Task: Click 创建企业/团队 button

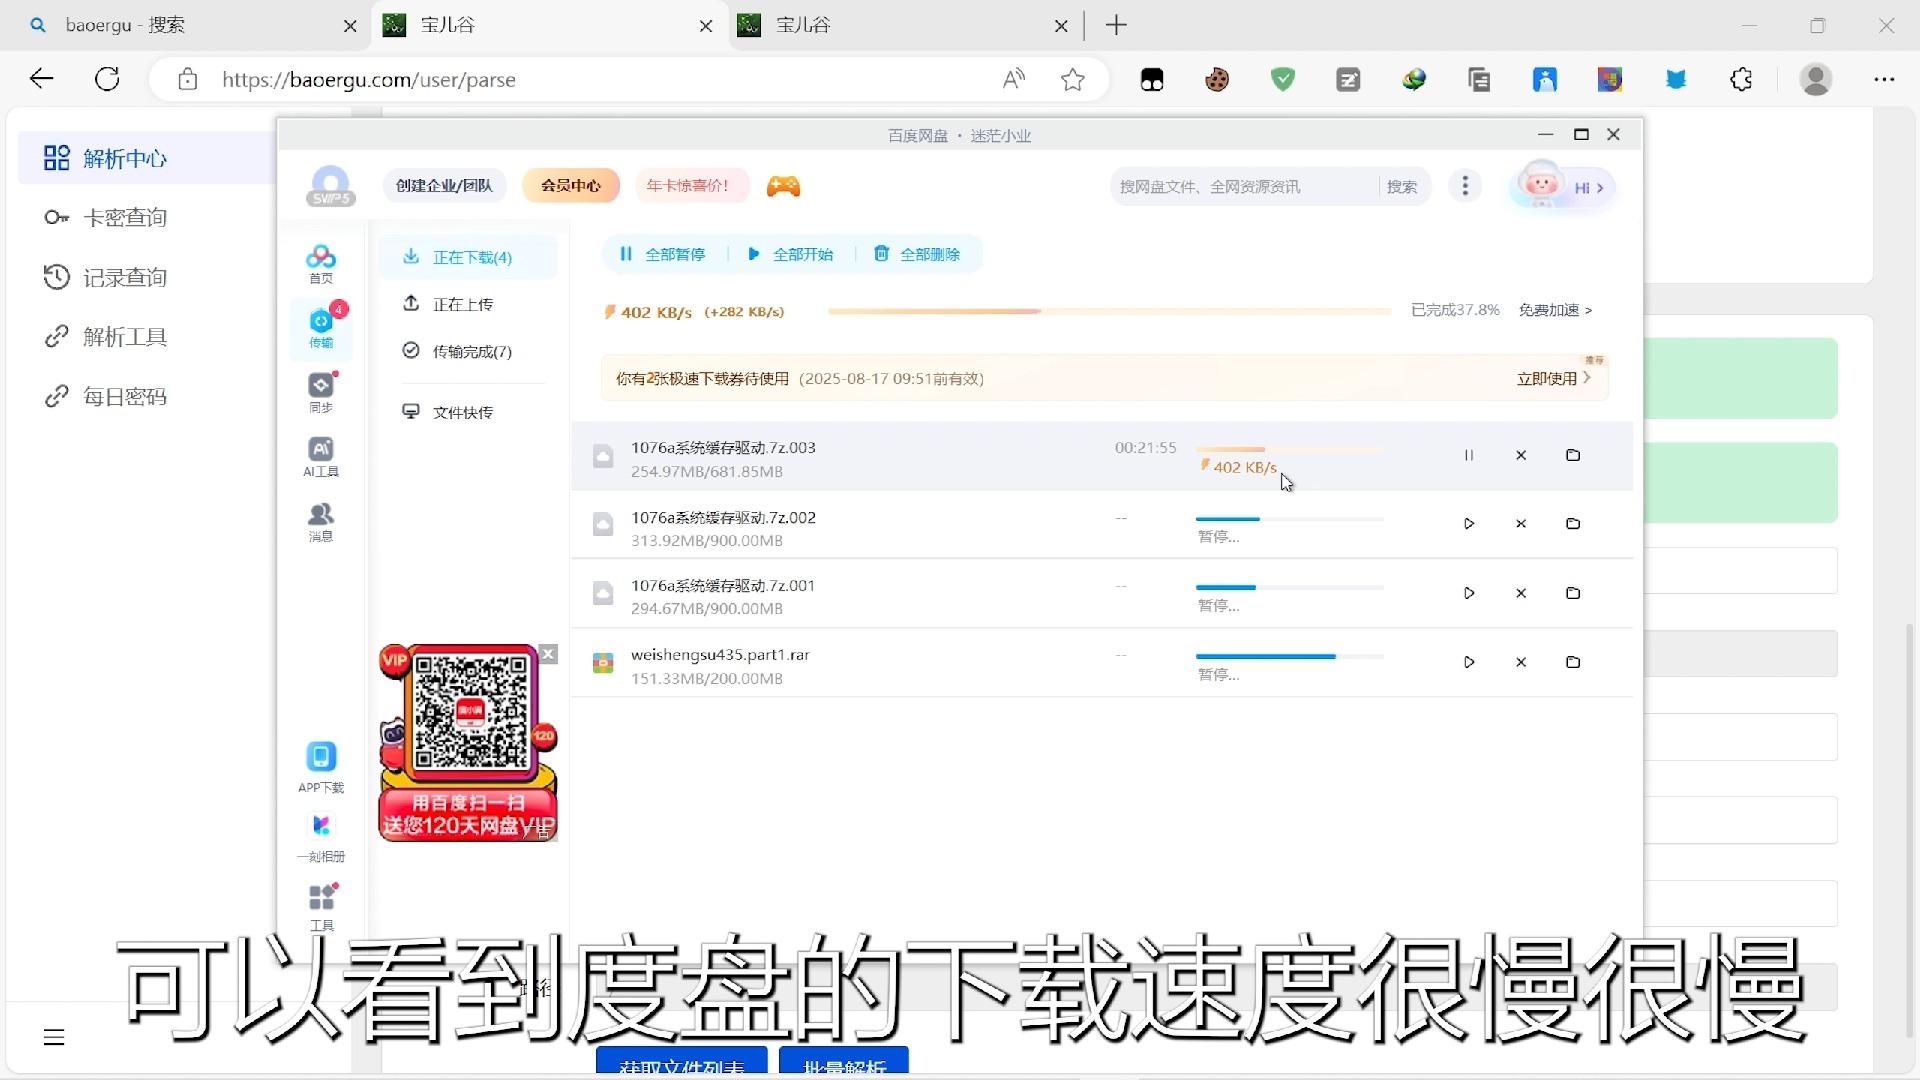Action: pos(444,186)
